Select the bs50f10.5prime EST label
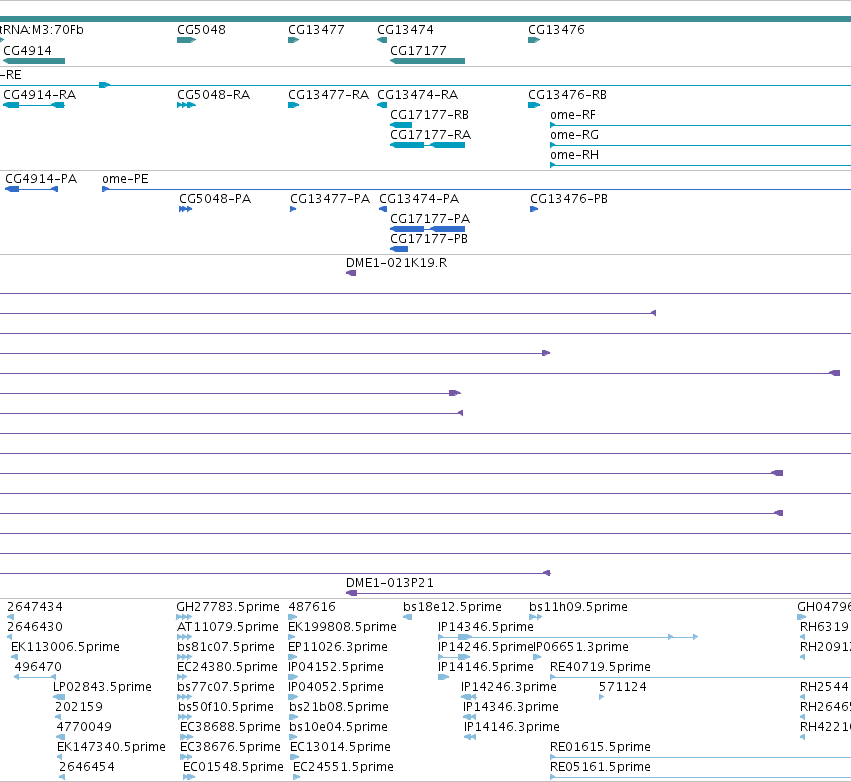 pos(226,707)
